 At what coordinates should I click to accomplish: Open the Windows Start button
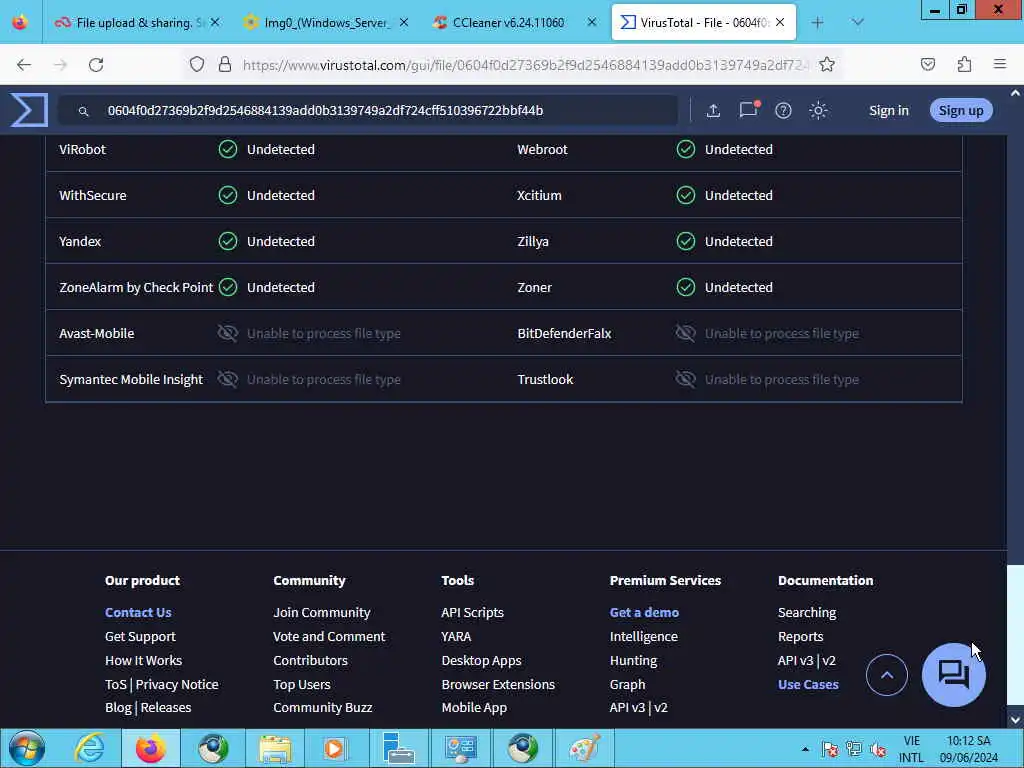pyautogui.click(x=27, y=748)
